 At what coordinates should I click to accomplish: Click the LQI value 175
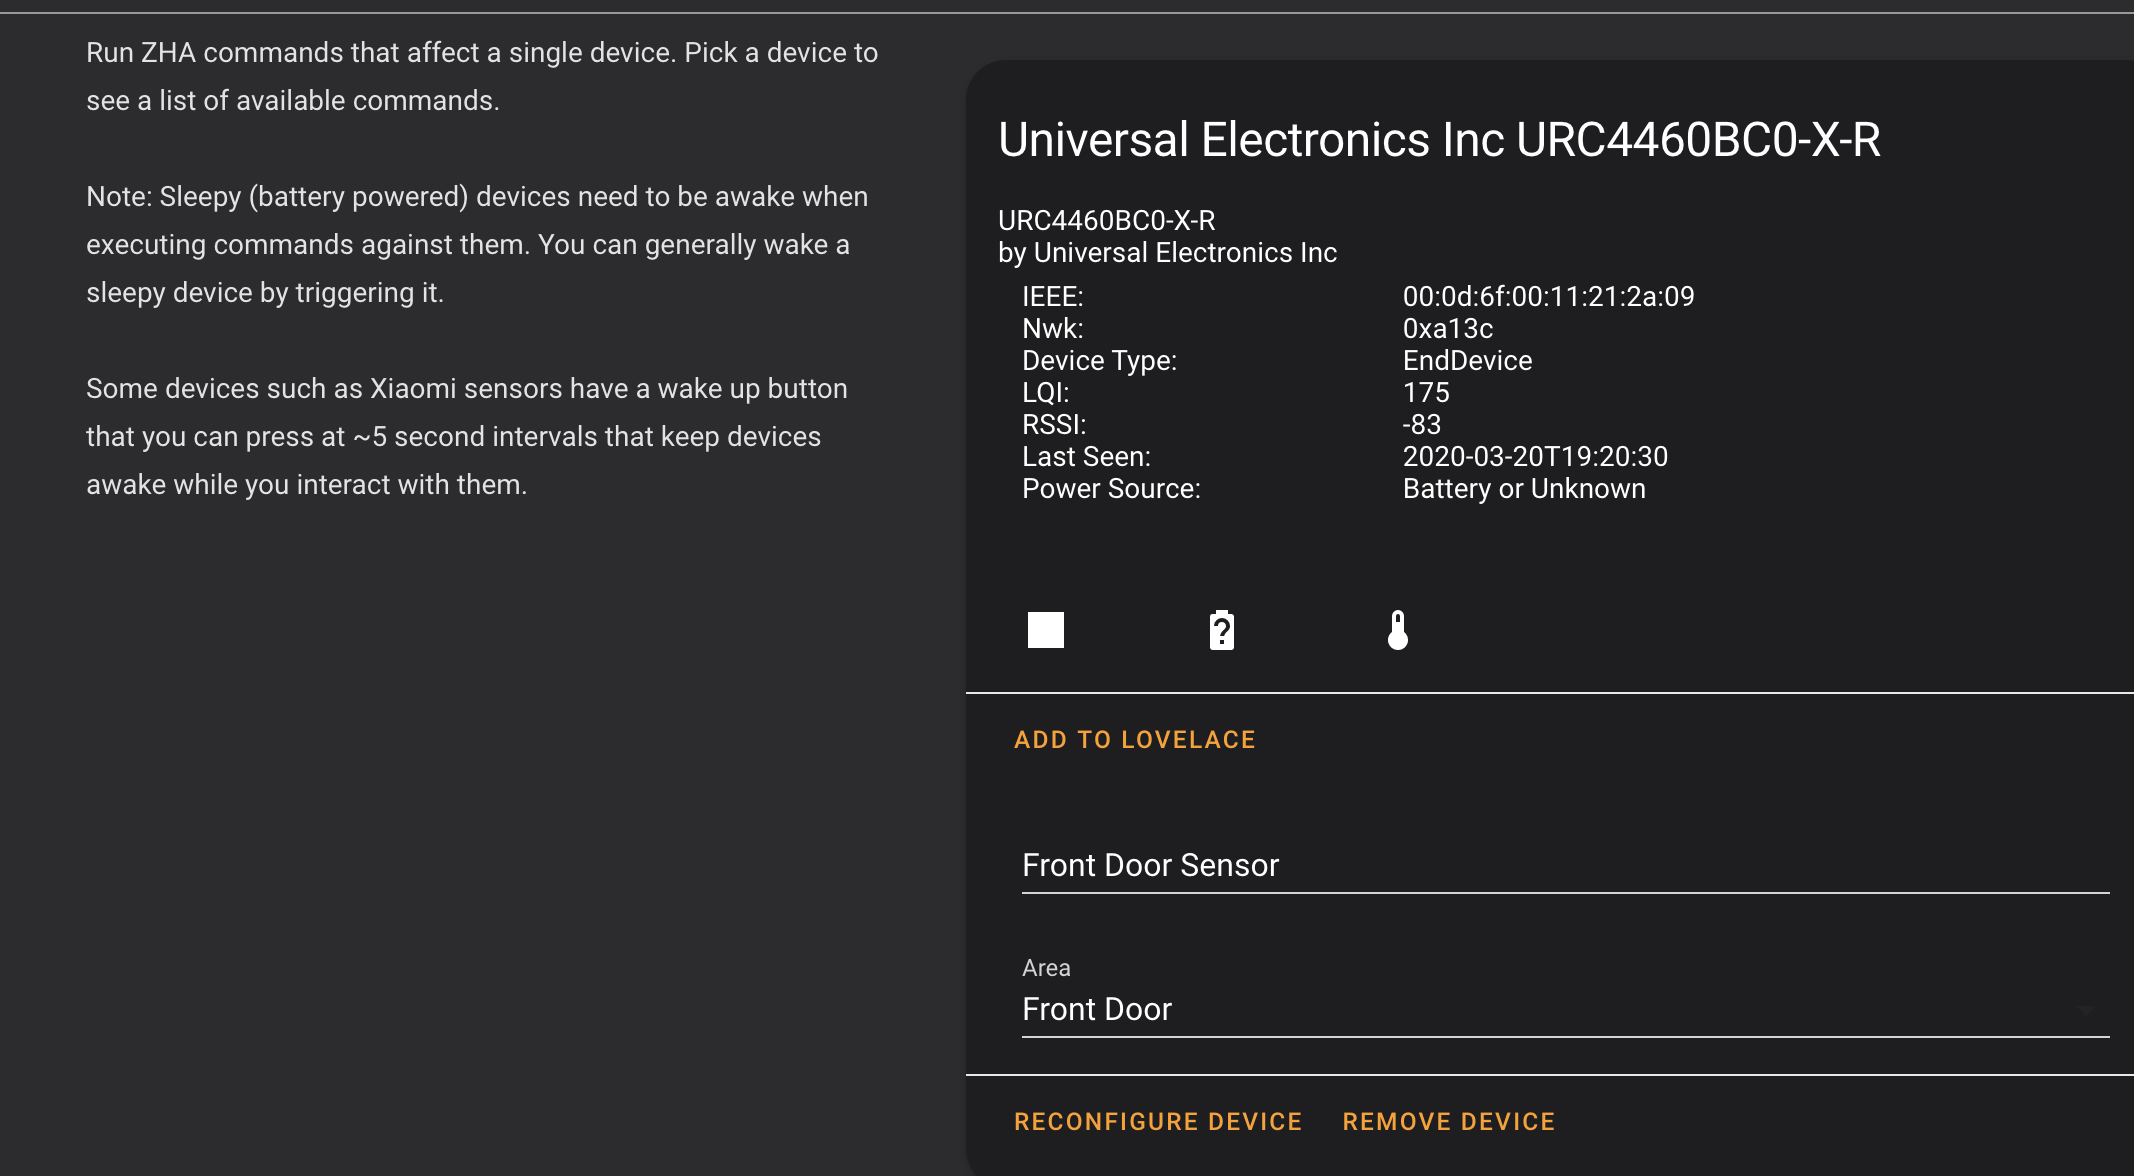pos(1426,392)
